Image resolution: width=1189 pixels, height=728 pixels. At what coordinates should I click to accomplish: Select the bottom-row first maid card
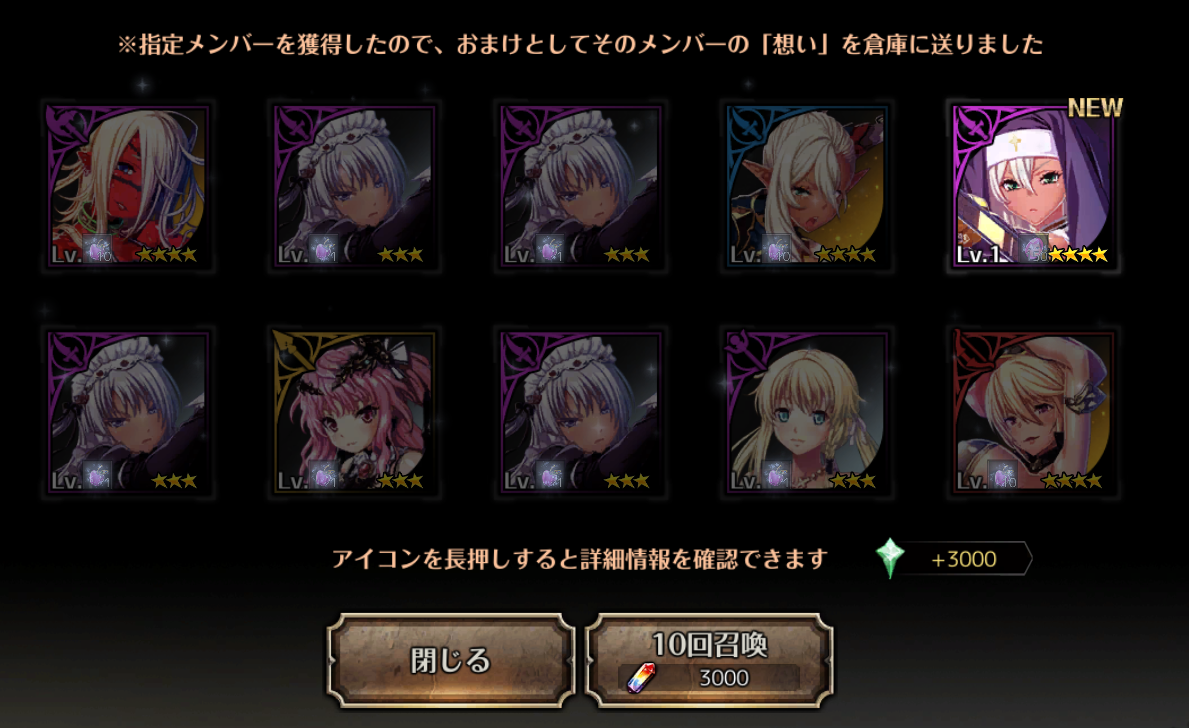[127, 413]
